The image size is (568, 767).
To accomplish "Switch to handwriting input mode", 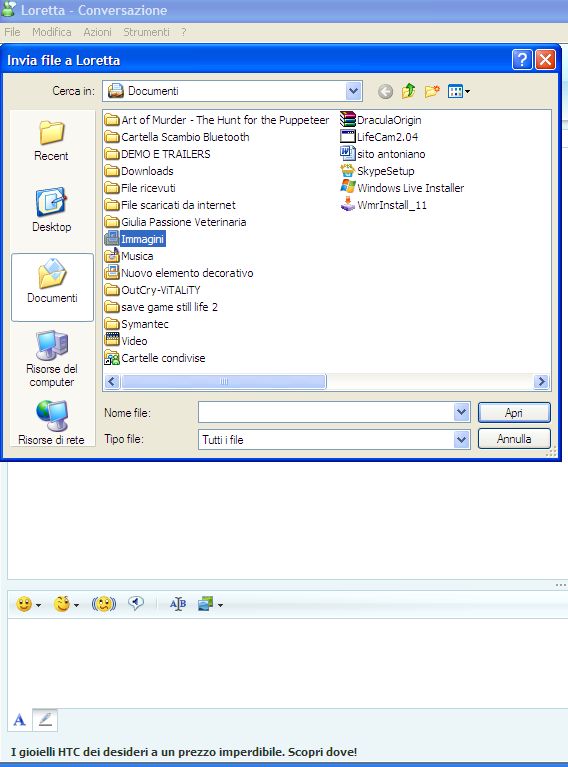I will click(x=45, y=720).
